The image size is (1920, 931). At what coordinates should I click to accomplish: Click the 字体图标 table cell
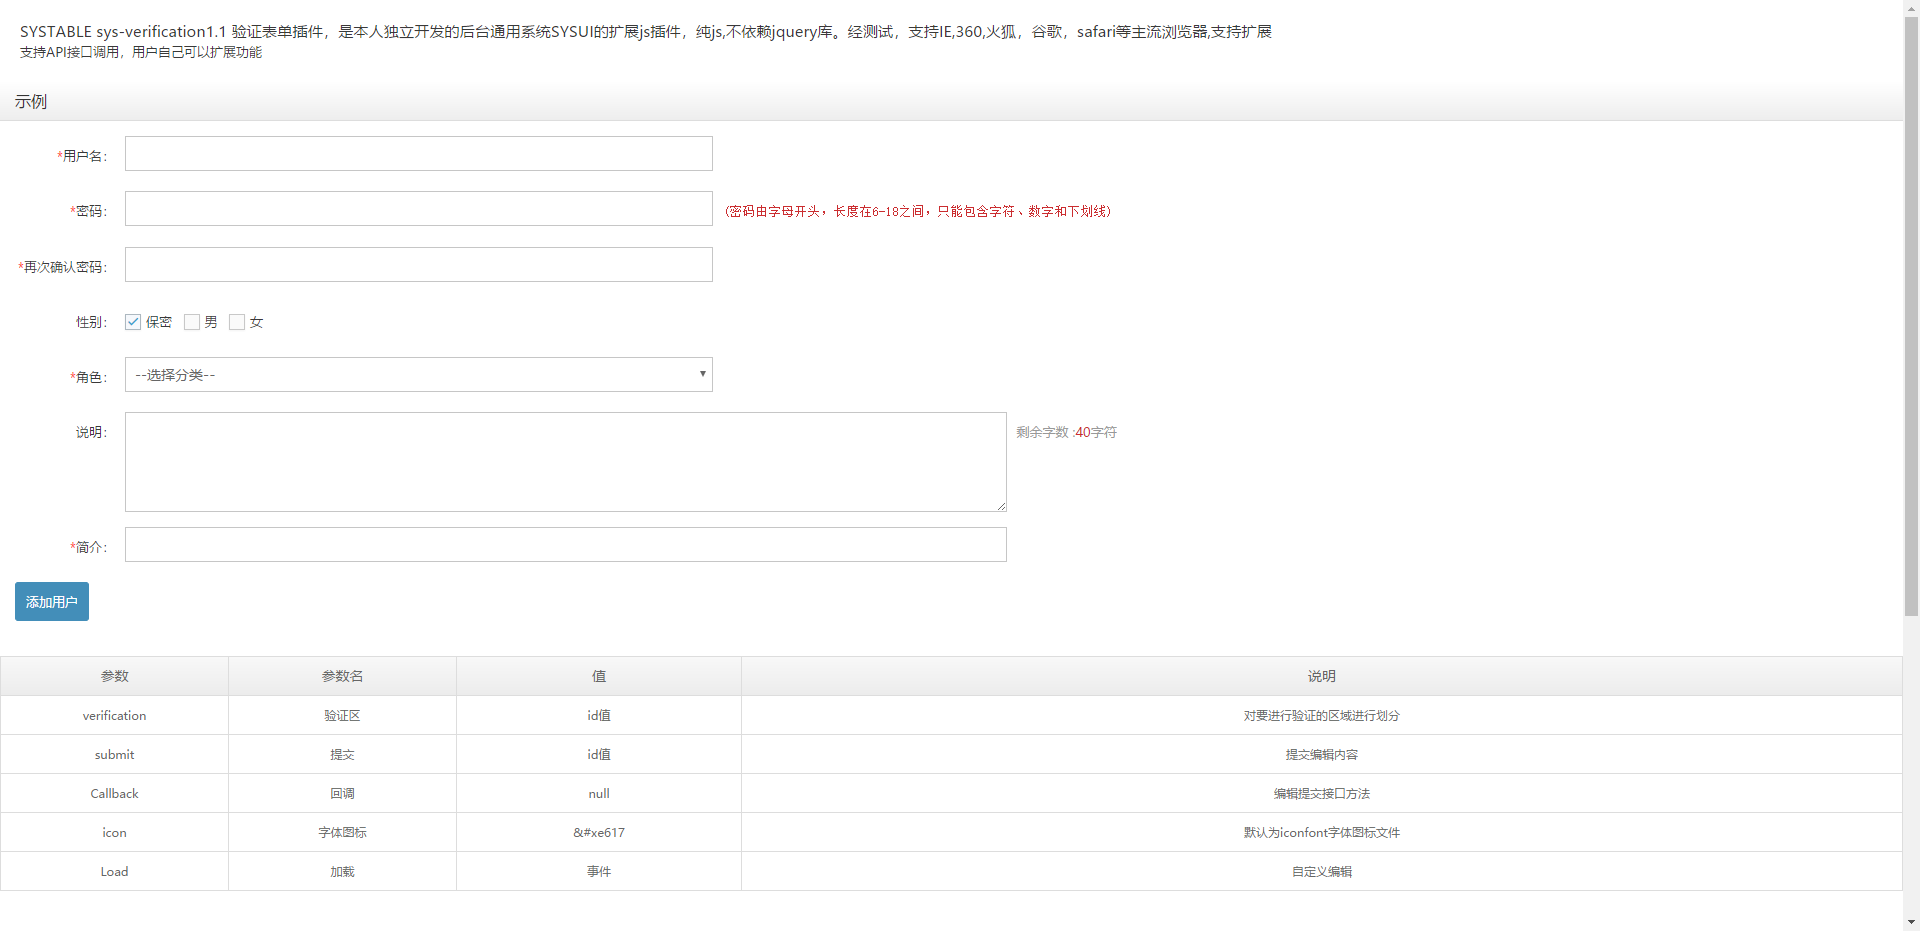point(342,832)
